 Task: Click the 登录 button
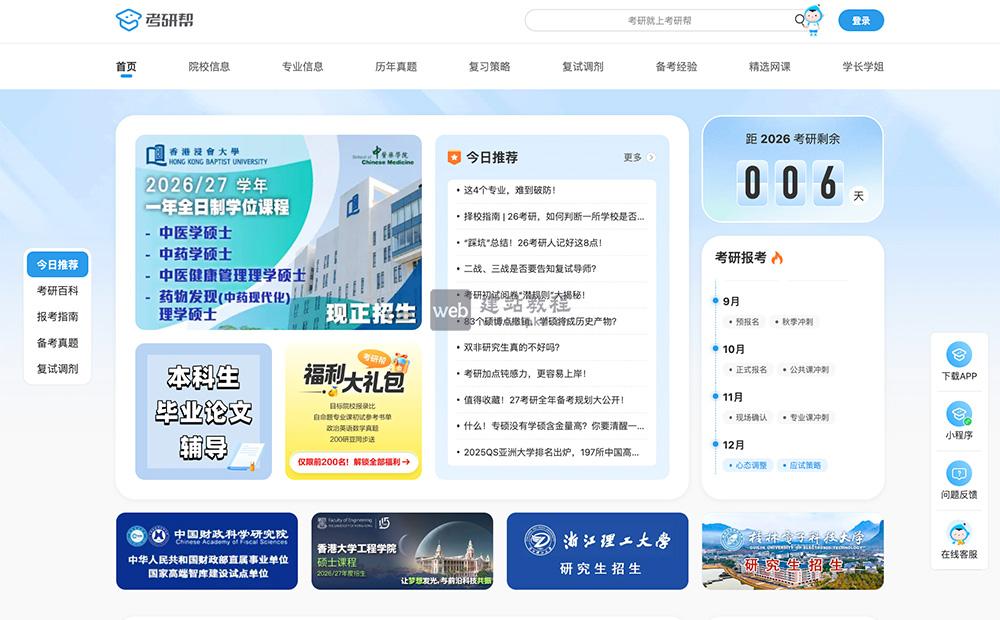(x=860, y=20)
